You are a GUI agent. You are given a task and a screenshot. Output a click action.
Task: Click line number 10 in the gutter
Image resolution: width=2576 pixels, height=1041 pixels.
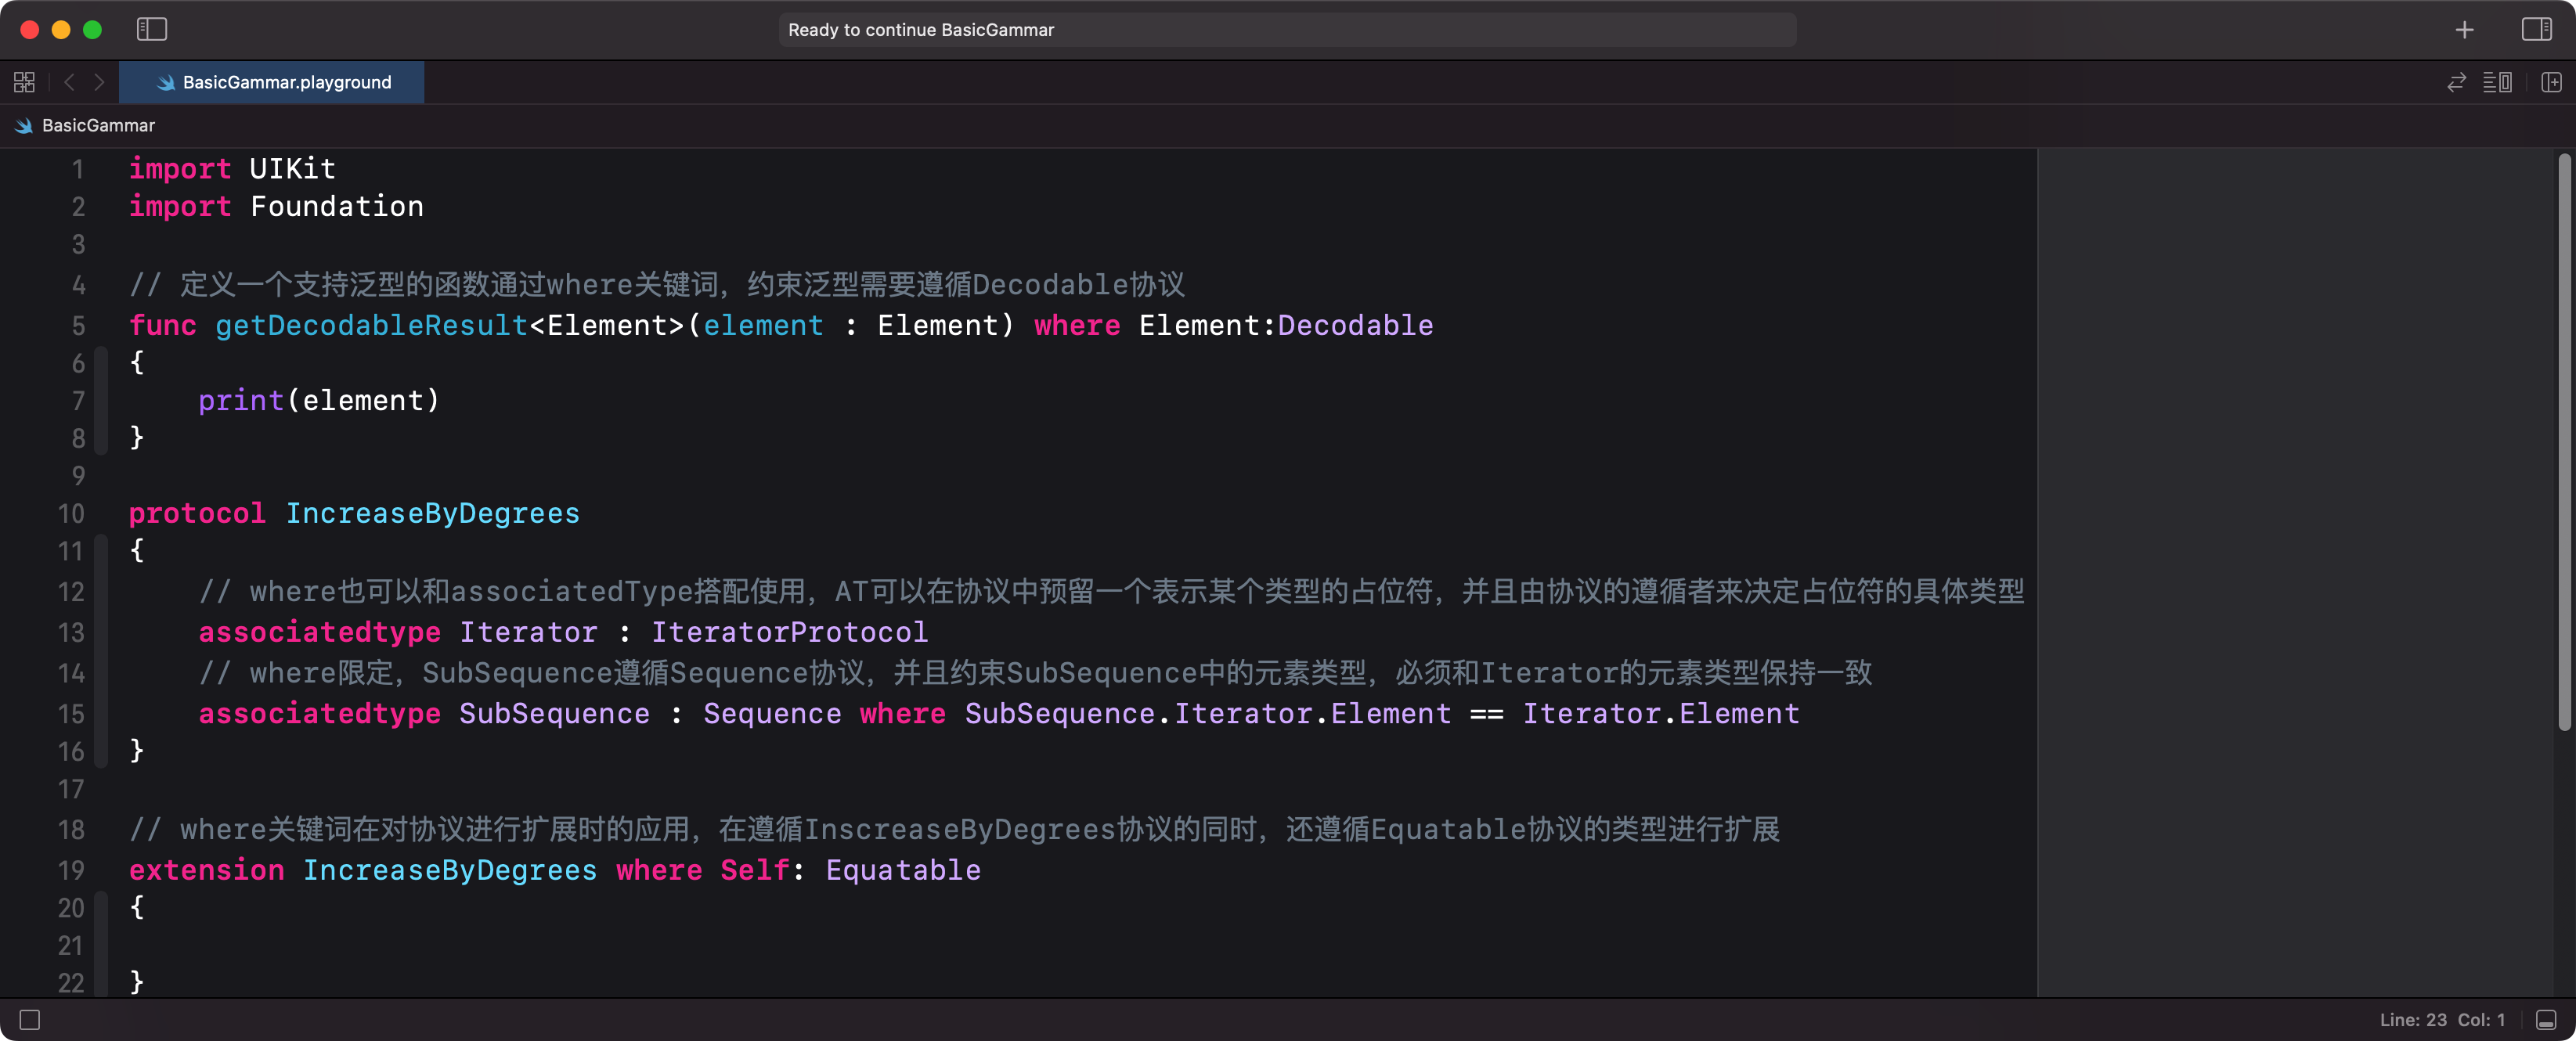(x=71, y=513)
